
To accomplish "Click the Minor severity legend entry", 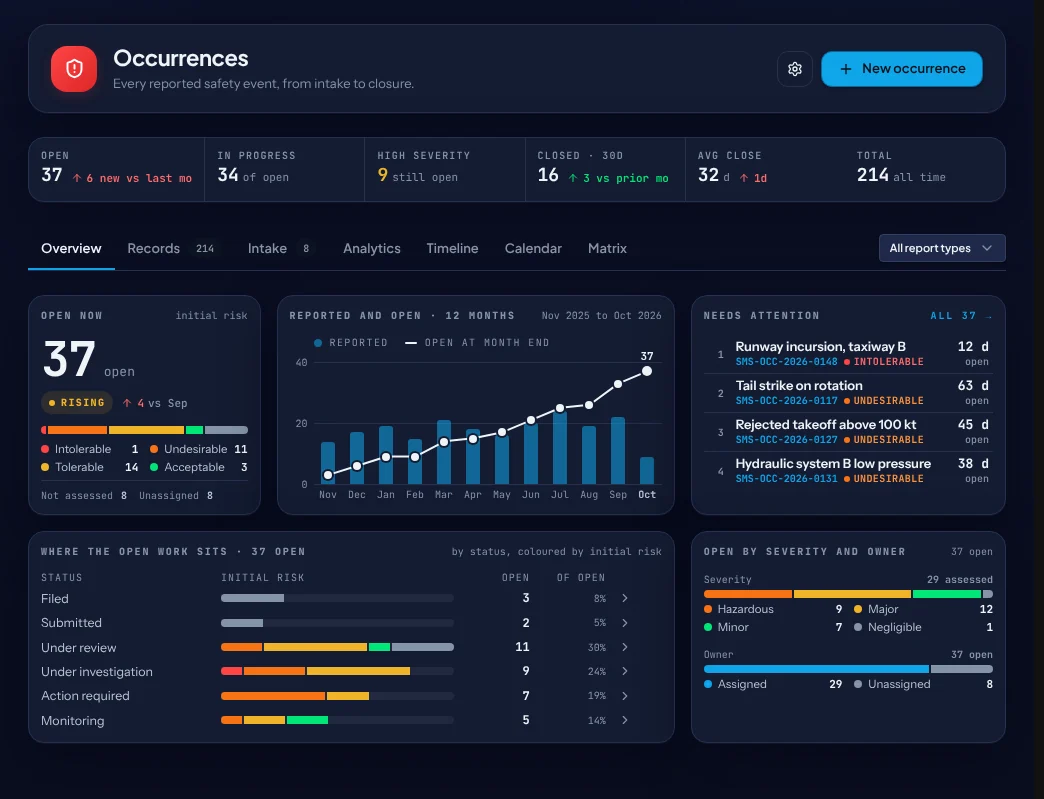I will pos(773,627).
